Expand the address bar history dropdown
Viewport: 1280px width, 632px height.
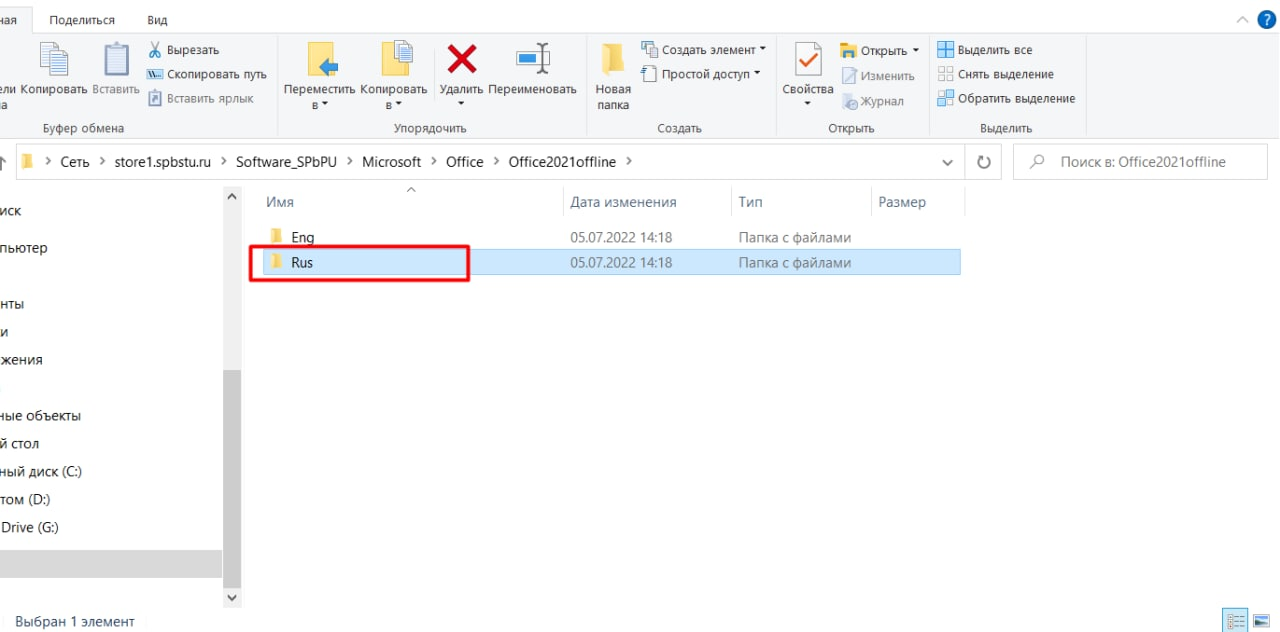948,162
